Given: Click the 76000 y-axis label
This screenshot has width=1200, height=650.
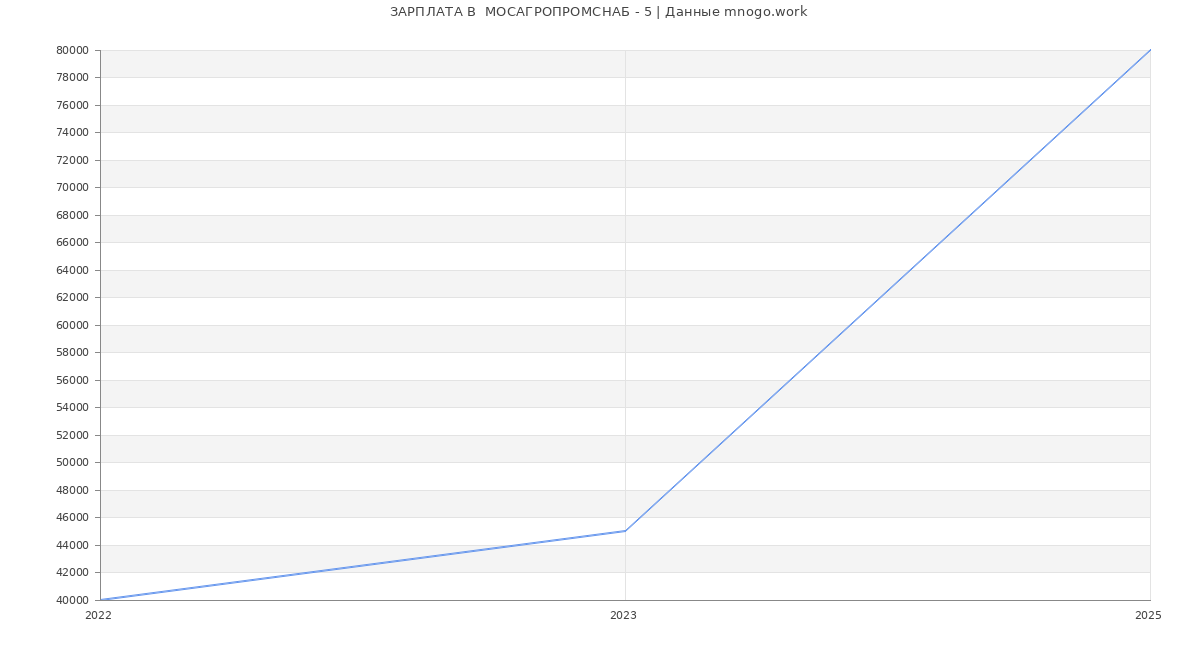Looking at the screenshot, I should 72,105.
